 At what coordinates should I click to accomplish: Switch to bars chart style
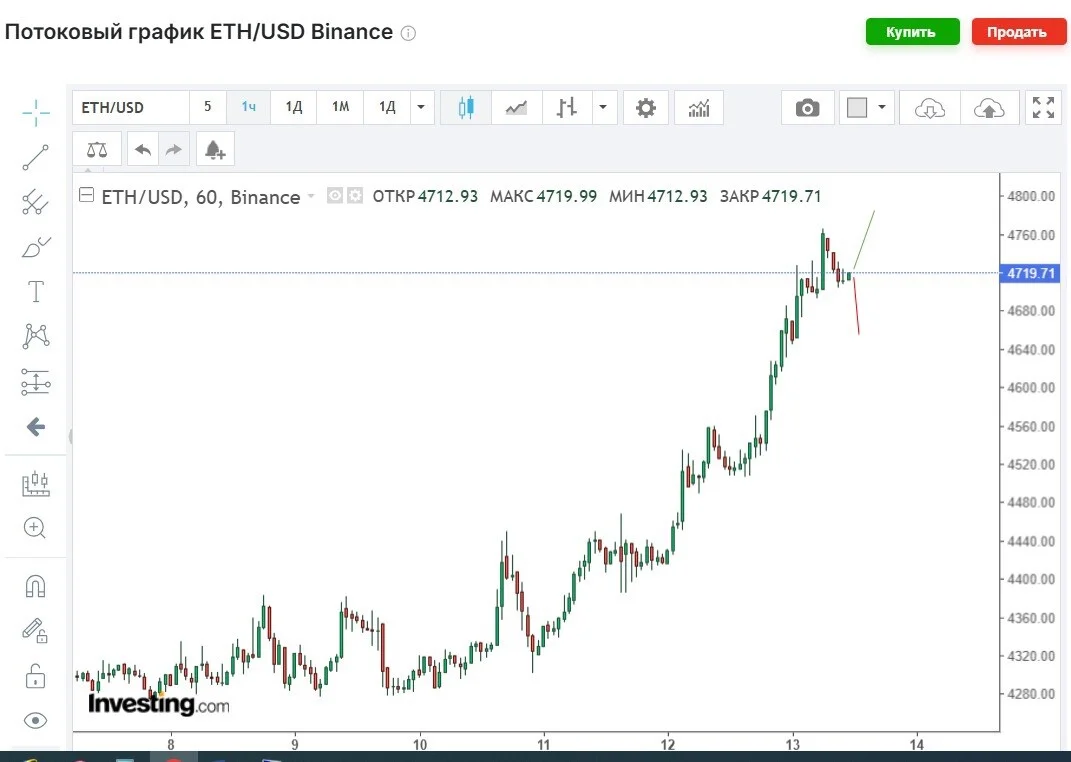pos(567,108)
